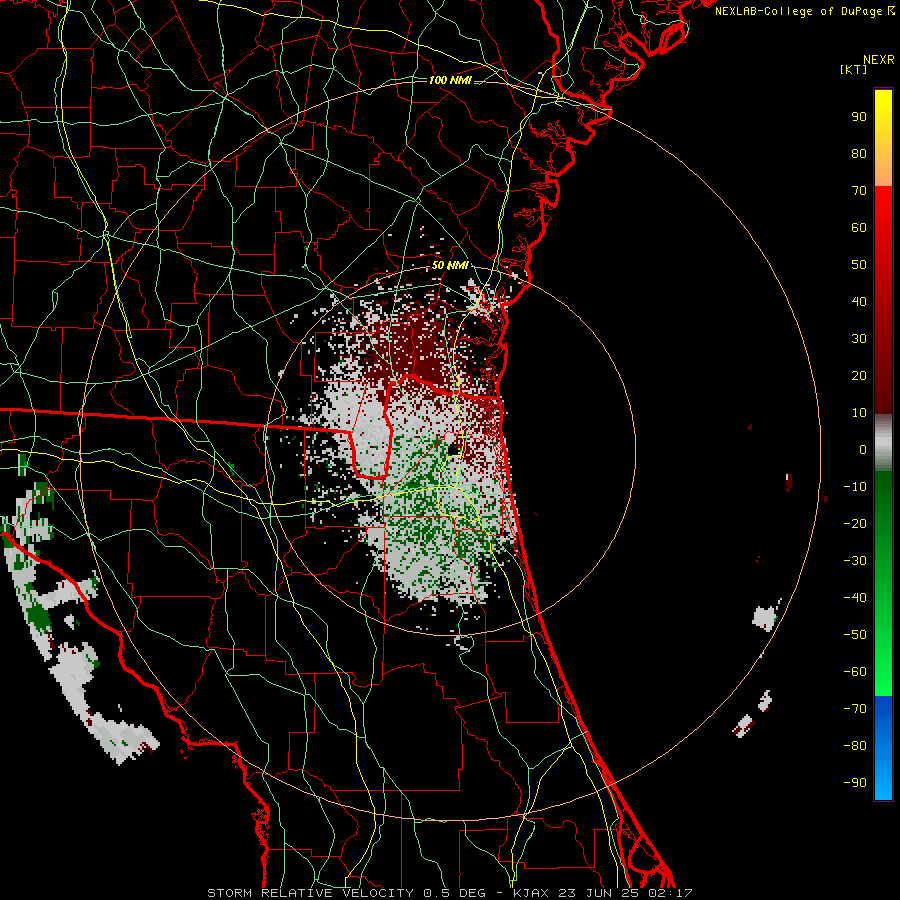This screenshot has width=900, height=900.
Task: Click the -90 value on velocity scale
Action: tap(855, 783)
